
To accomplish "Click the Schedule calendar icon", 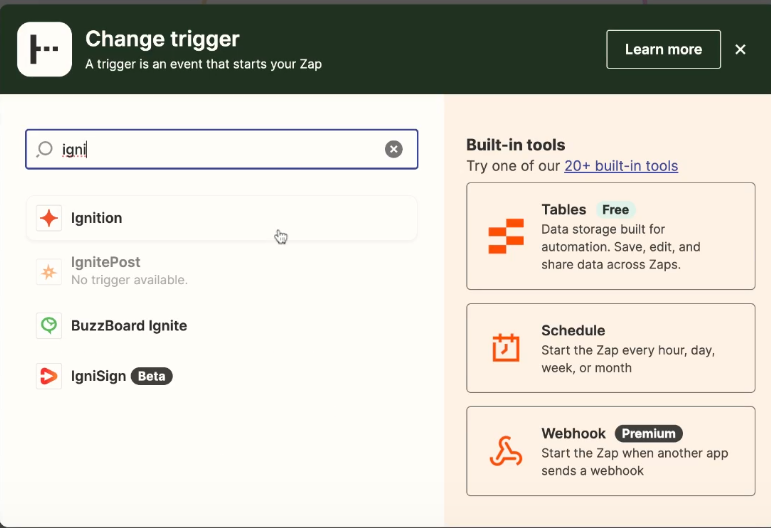I will click(x=506, y=348).
